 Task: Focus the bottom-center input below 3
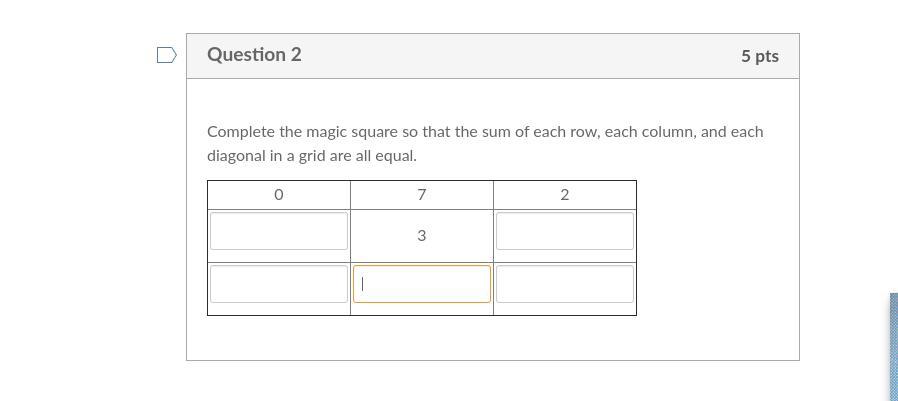pyautogui.click(x=421, y=284)
